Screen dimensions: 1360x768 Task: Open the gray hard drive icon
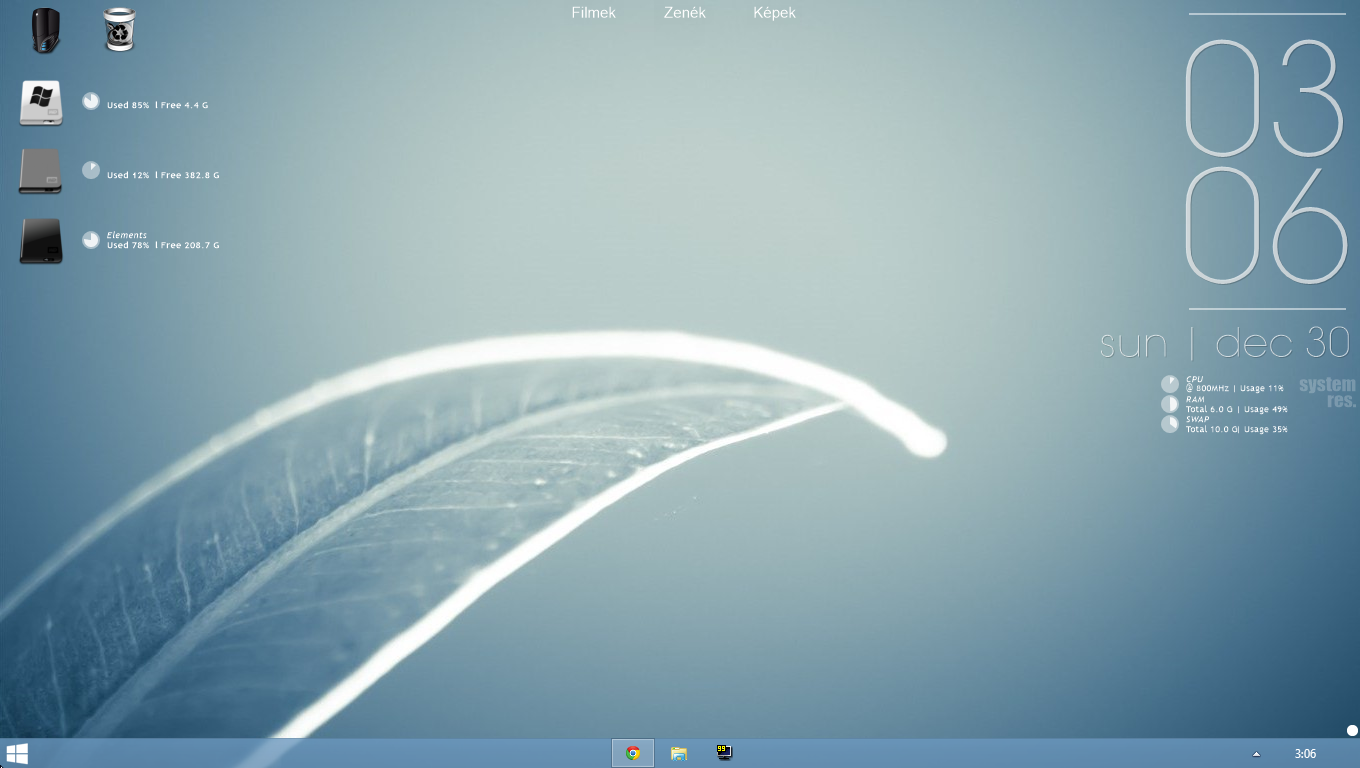coord(41,171)
